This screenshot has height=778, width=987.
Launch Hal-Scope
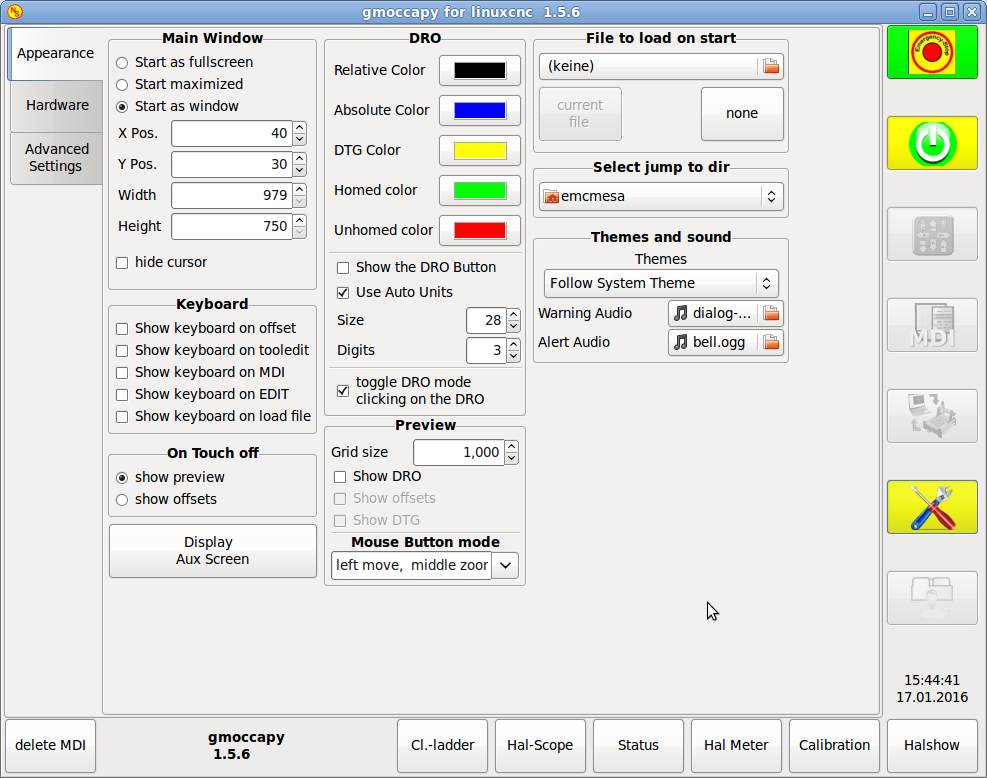coord(540,745)
